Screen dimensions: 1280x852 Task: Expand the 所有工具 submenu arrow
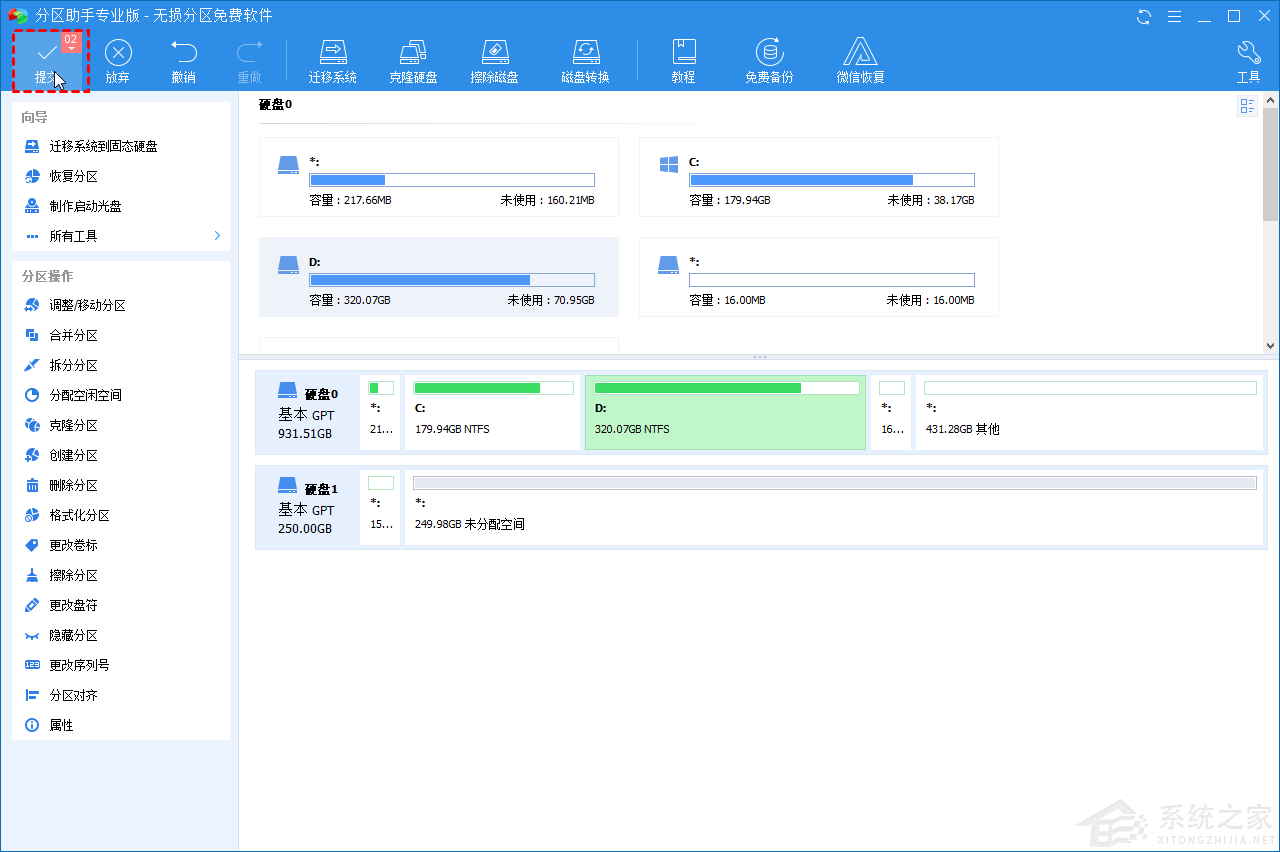click(x=217, y=236)
